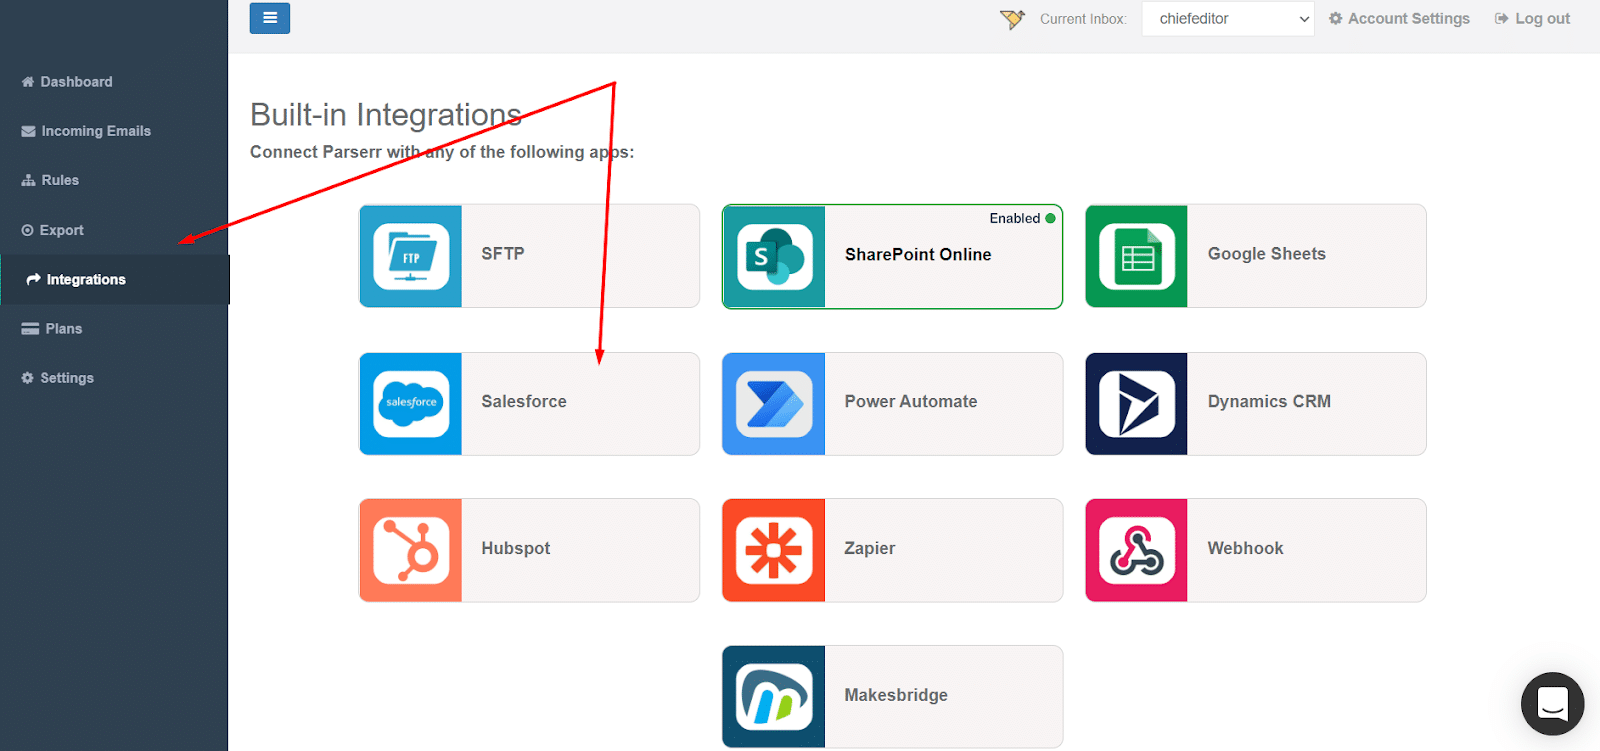Choose the Salesforce integration

point(530,404)
